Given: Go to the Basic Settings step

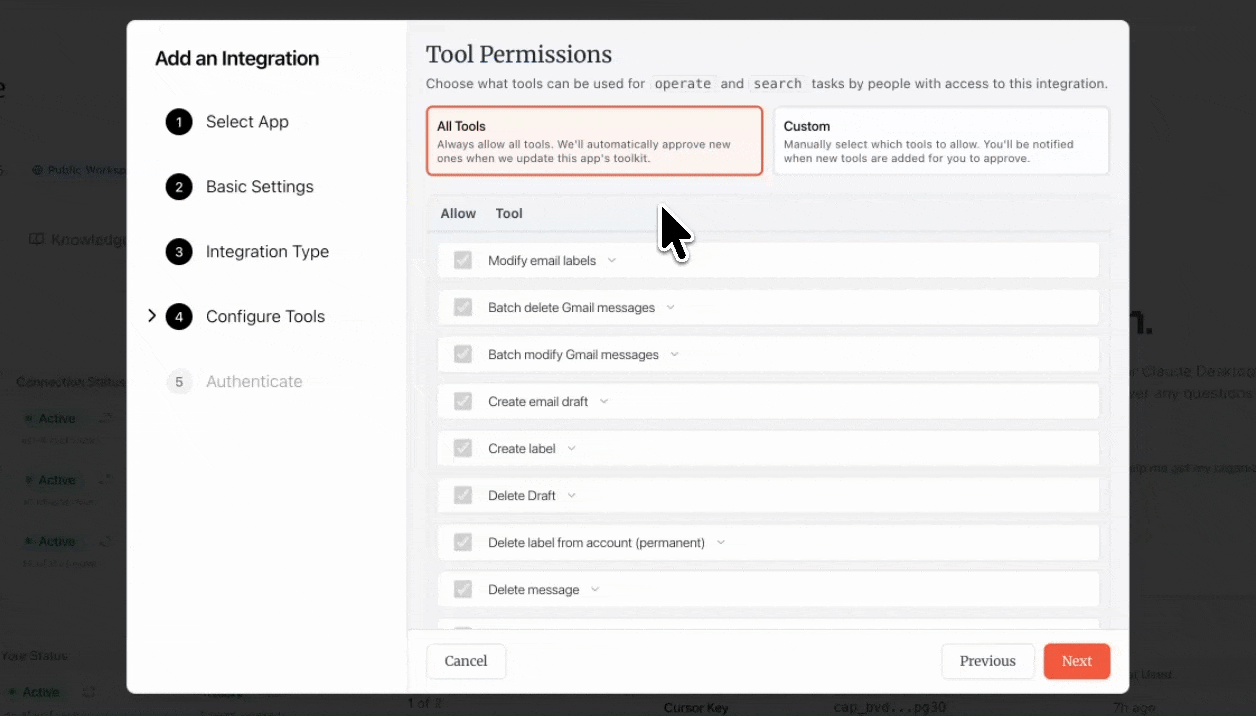Looking at the screenshot, I should tap(259, 187).
